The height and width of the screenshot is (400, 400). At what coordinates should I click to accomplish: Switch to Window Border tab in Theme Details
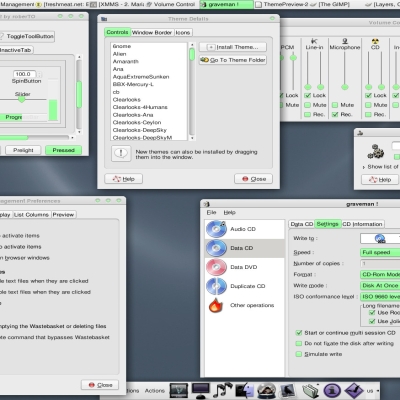point(152,32)
